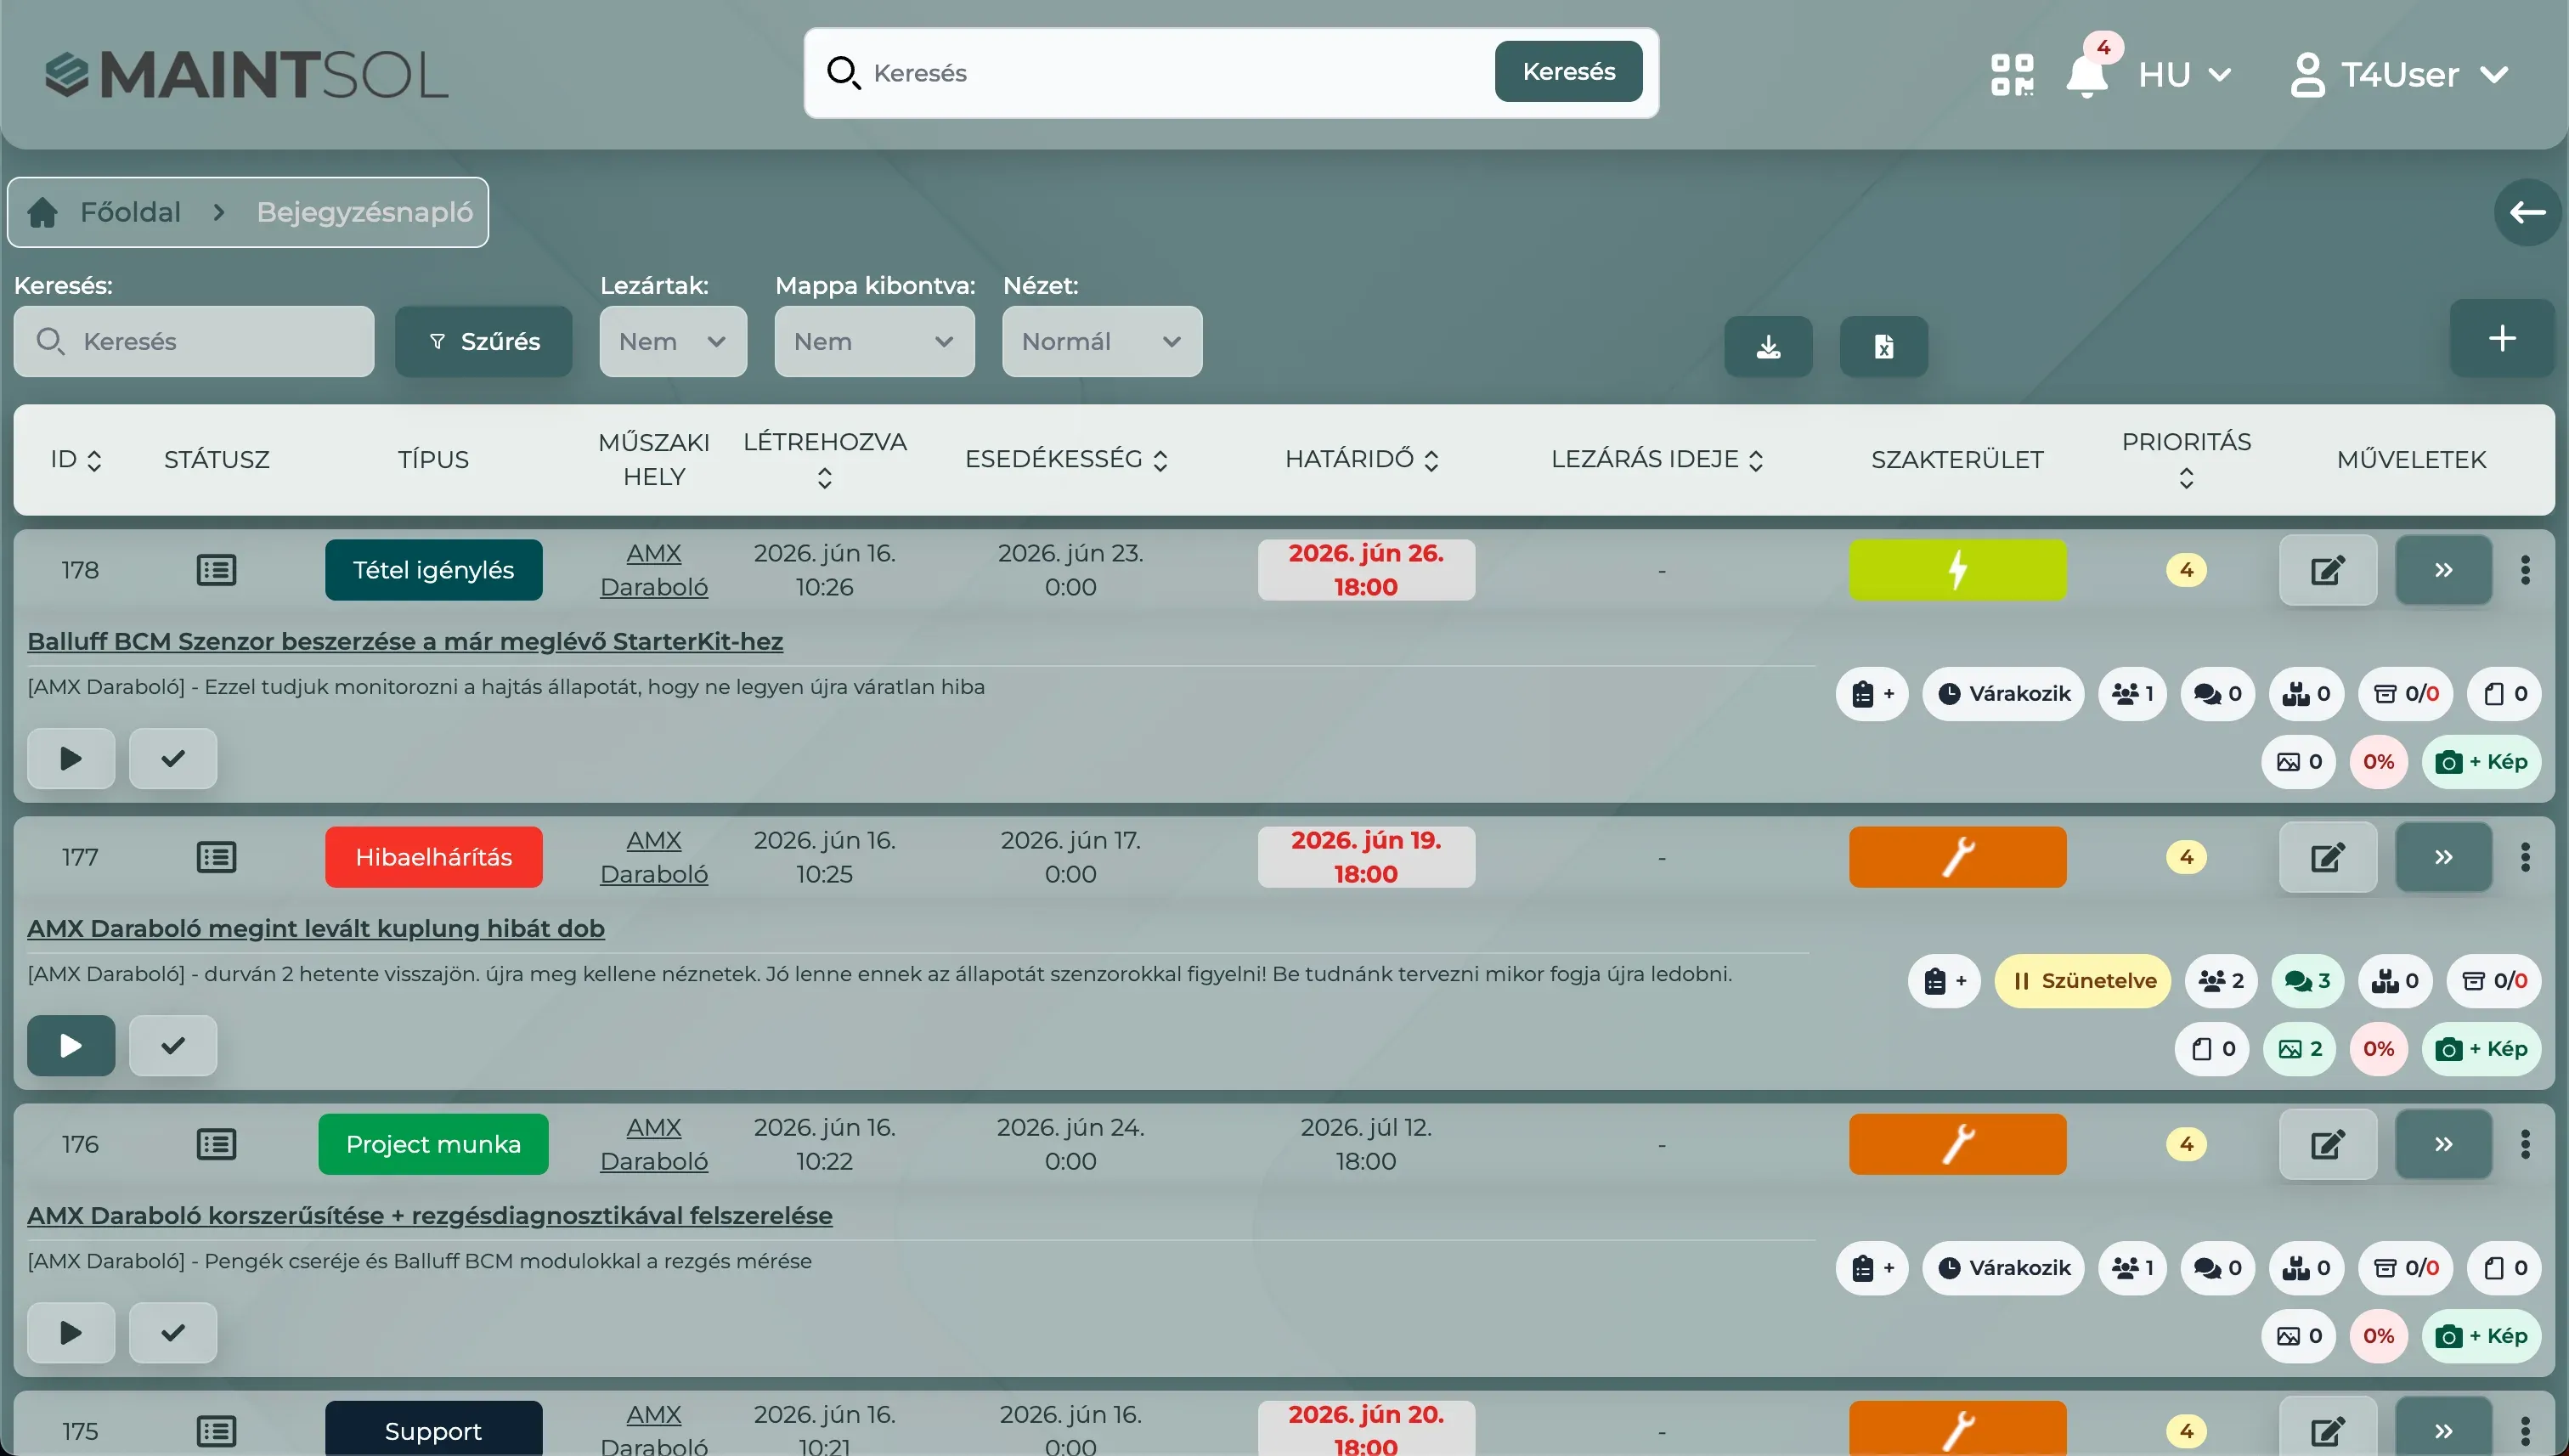Image resolution: width=2569 pixels, height=1456 pixels.
Task: View the 2 assigned users on entry 177
Action: (2221, 981)
